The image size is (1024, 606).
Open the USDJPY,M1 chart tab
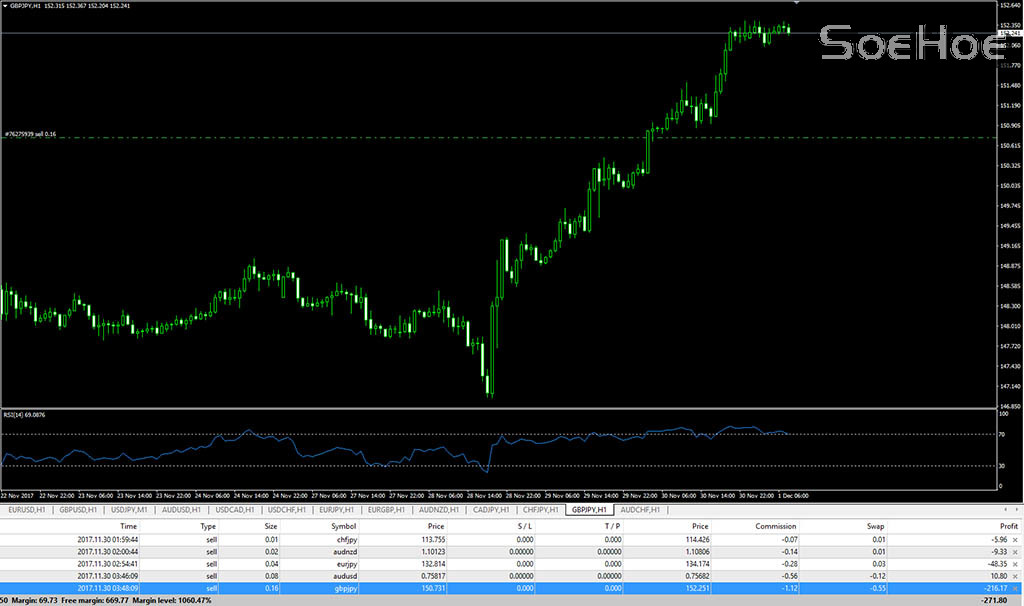(x=129, y=510)
